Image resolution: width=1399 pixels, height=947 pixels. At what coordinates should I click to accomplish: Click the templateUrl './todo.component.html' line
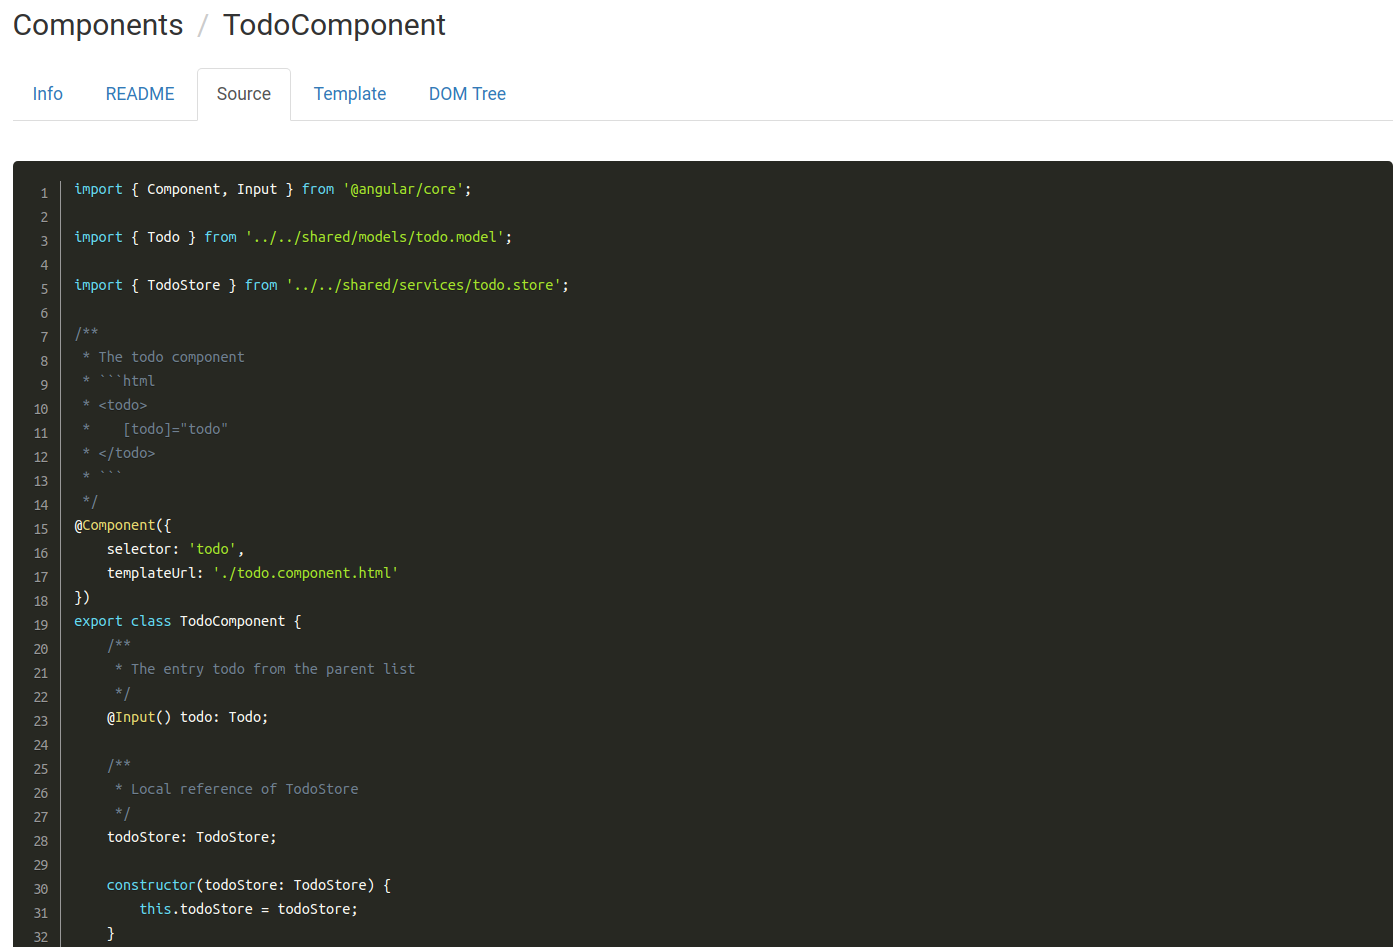(x=253, y=573)
